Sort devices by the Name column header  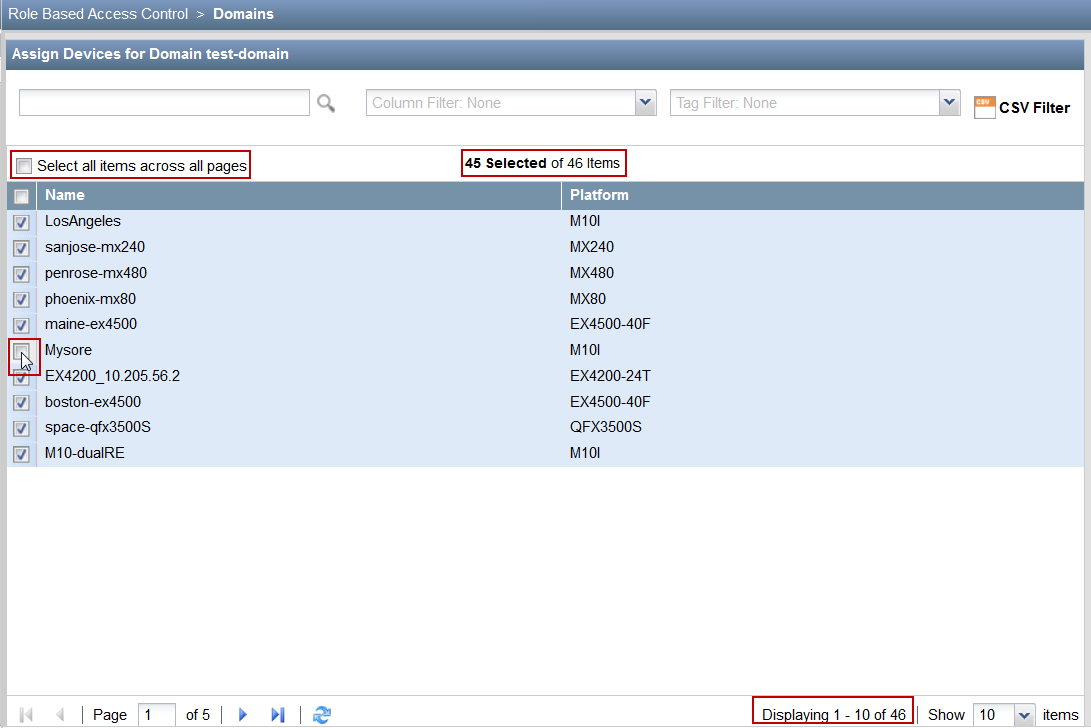pyautogui.click(x=65, y=195)
